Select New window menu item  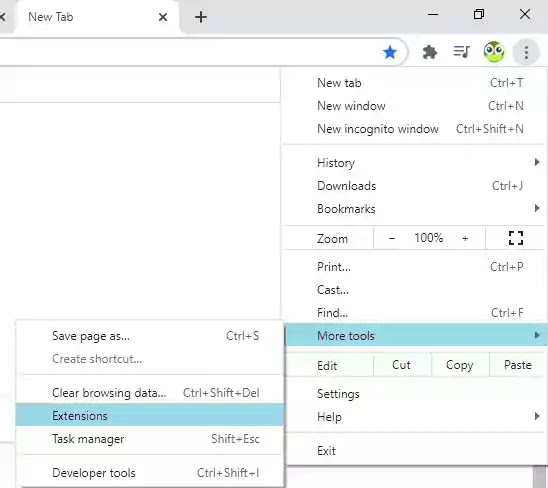tap(414, 106)
